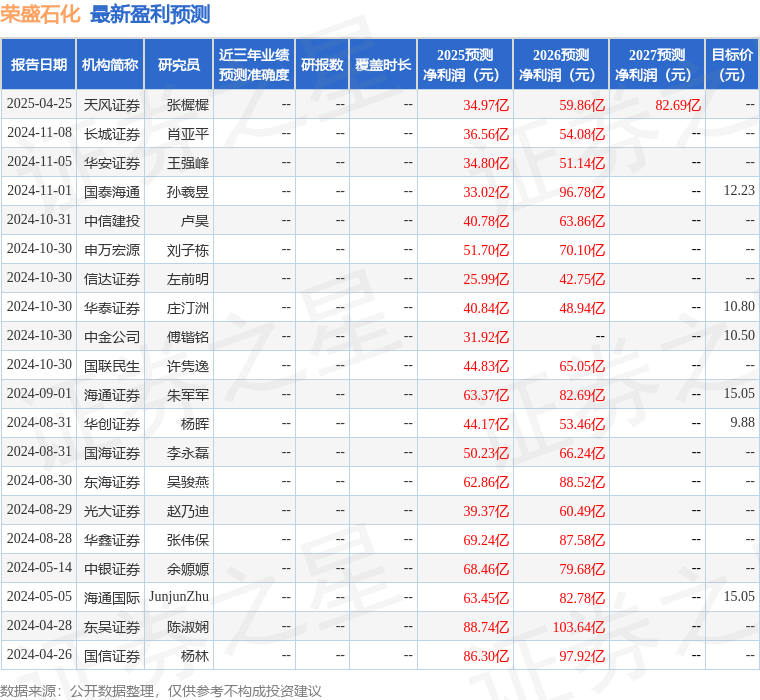Click the 2026 forecast 66.24亿
Viewport: 760px width, 700px height.
[x=582, y=453]
